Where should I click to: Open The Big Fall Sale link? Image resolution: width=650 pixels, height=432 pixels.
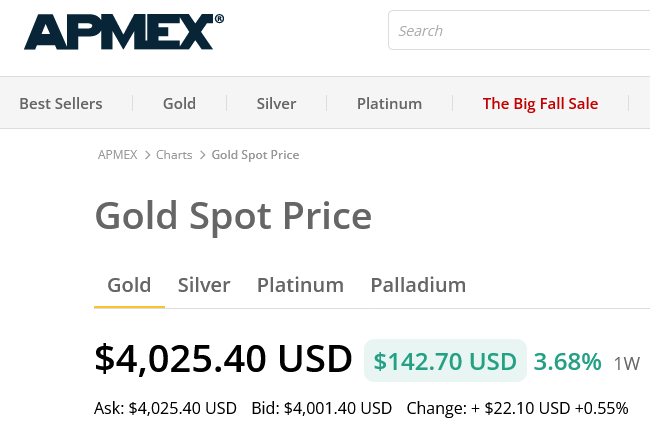click(540, 103)
